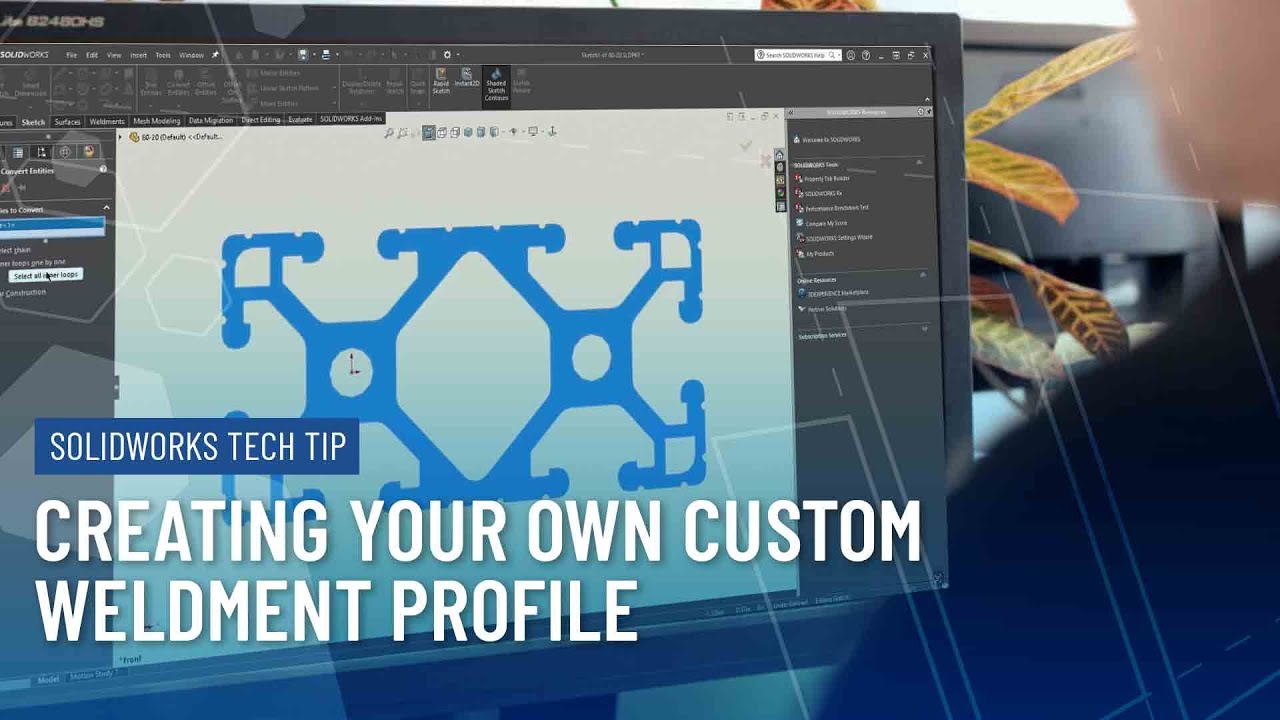Open the Options gear dropdown arrow
This screenshot has width=1280, height=720.
click(458, 55)
